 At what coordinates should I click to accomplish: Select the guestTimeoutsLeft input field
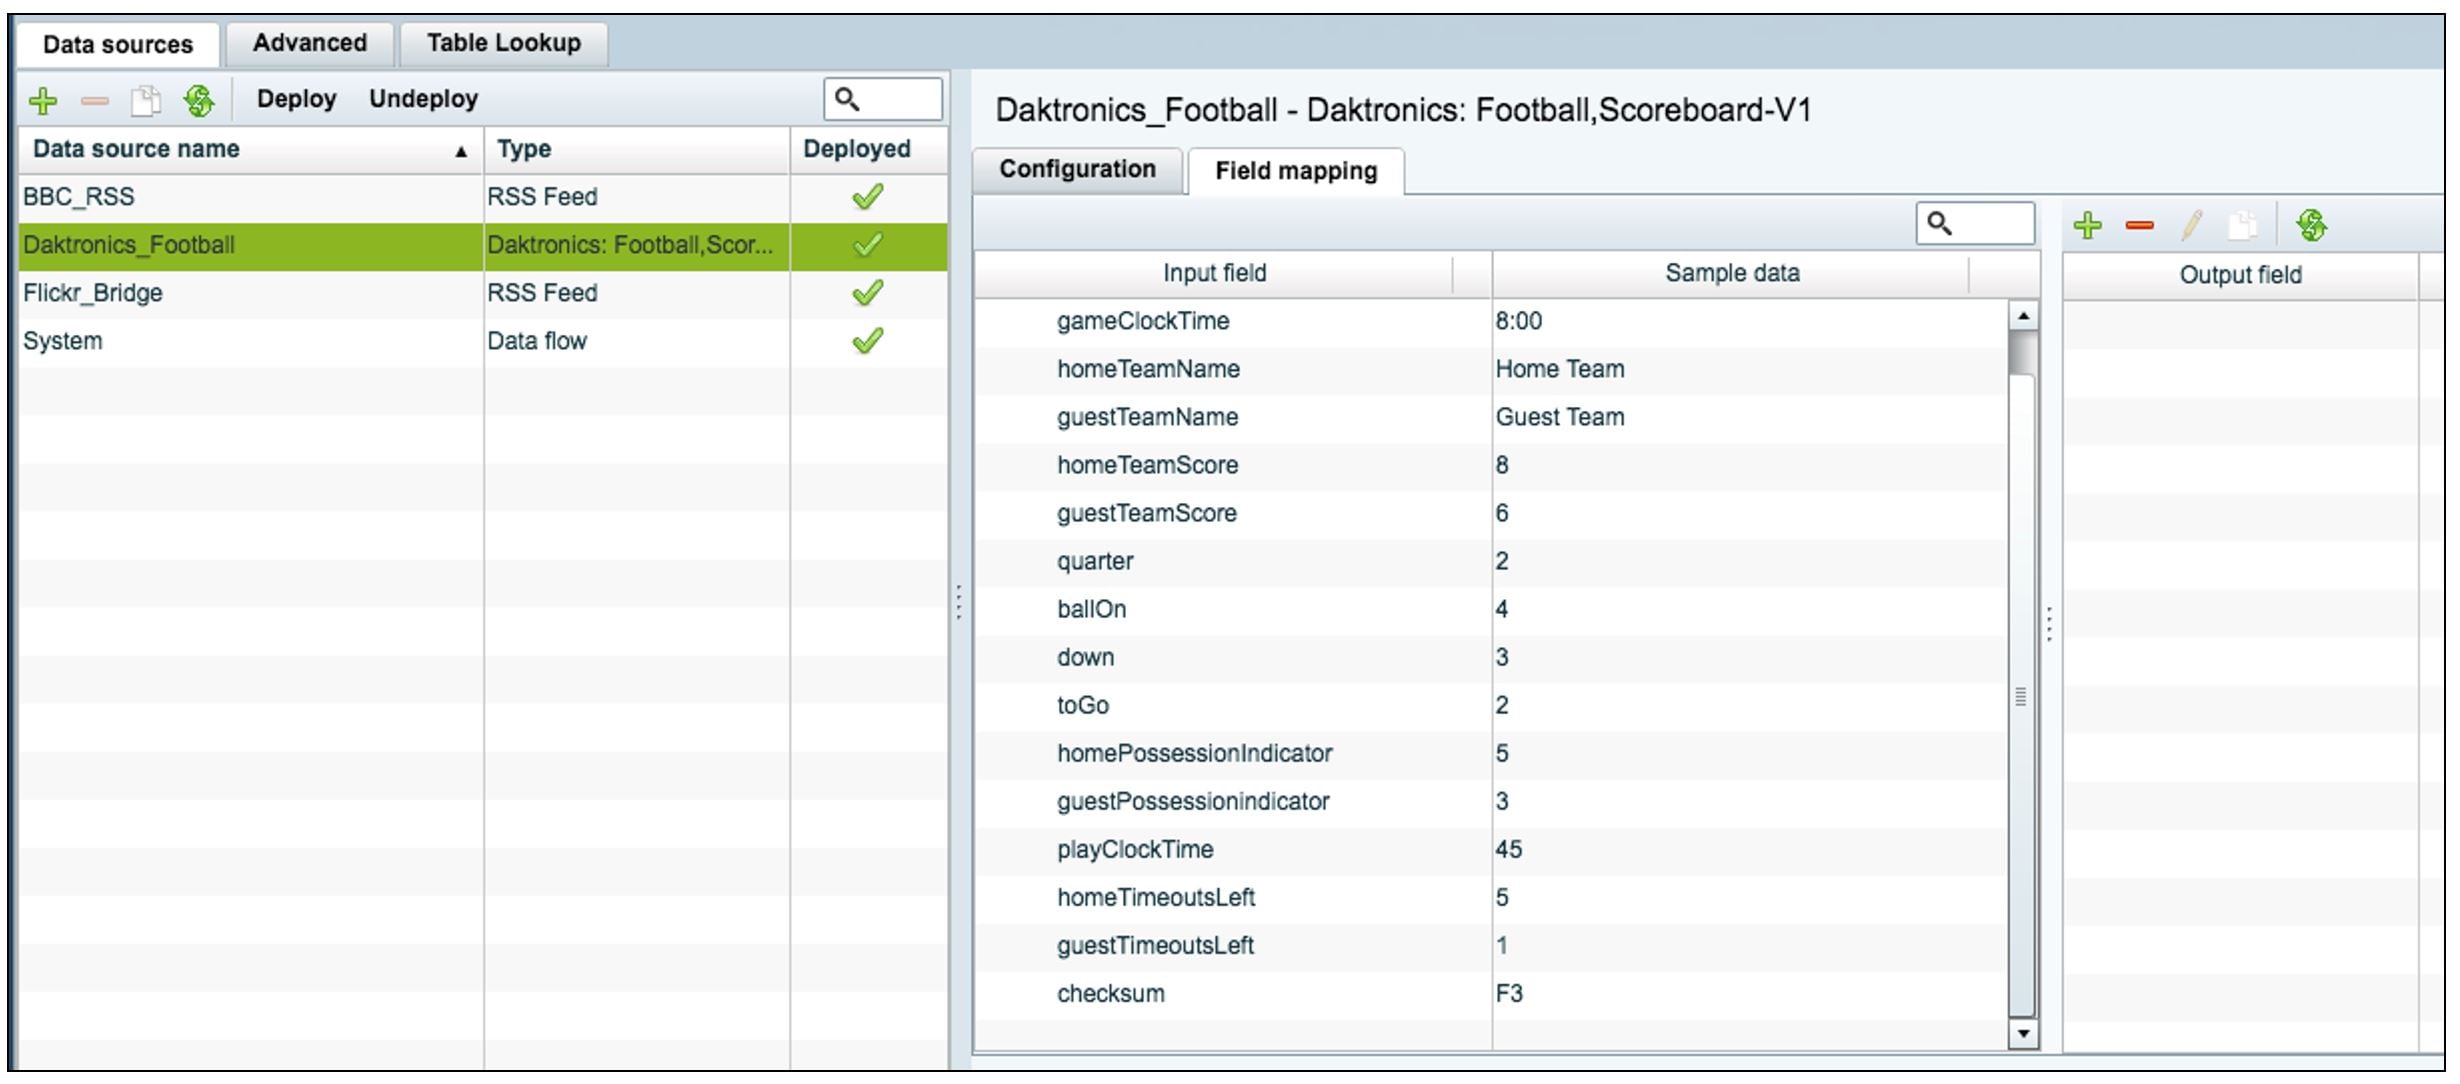(1155, 945)
